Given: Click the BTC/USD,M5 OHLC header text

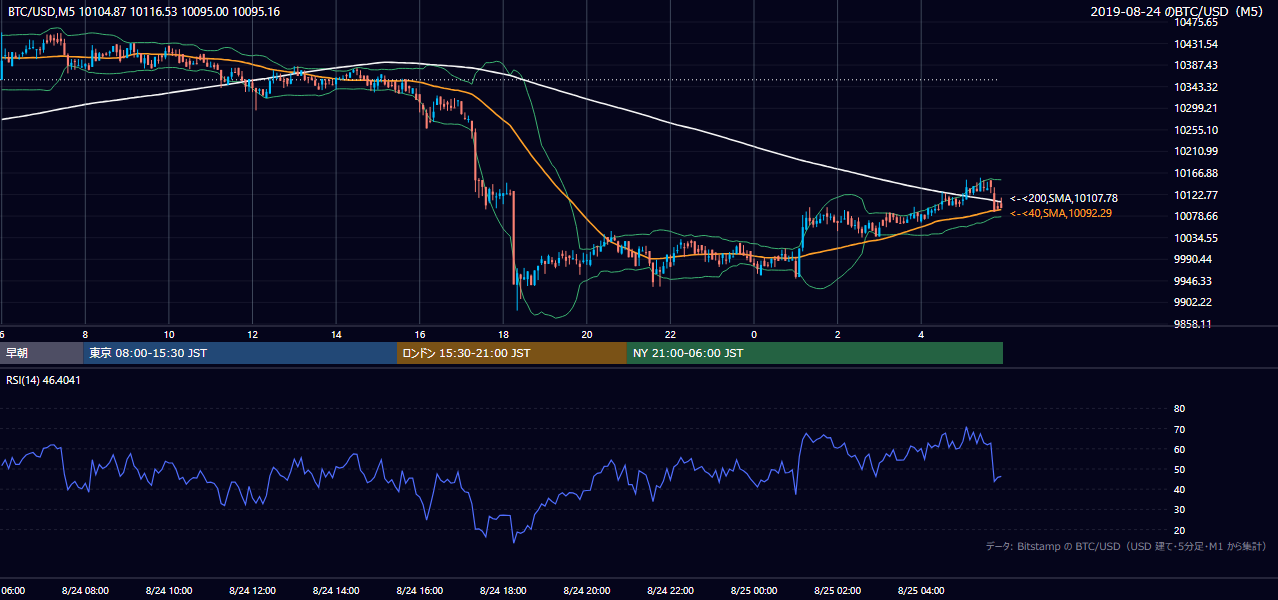Looking at the screenshot, I should [x=144, y=12].
